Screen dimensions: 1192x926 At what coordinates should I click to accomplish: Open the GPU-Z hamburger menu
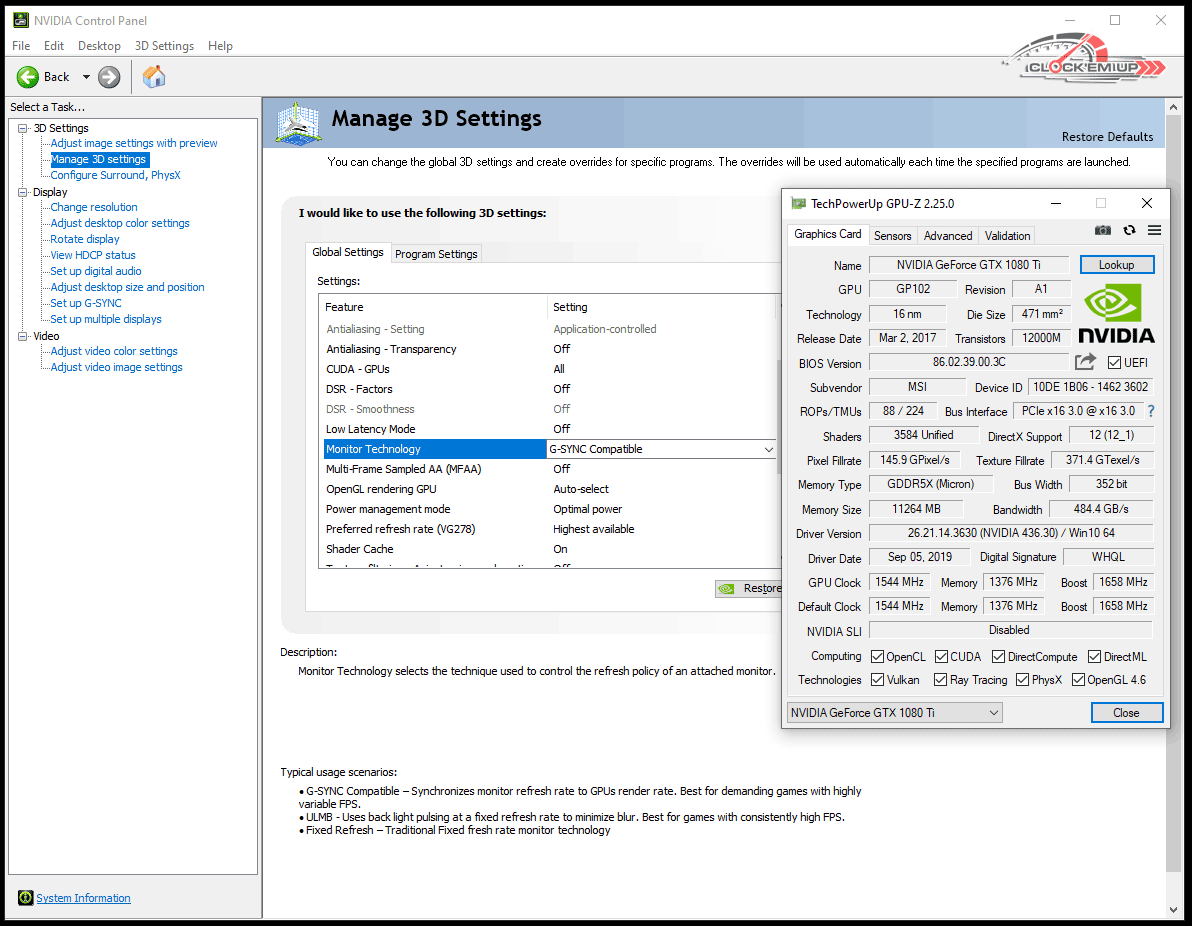pyautogui.click(x=1154, y=230)
